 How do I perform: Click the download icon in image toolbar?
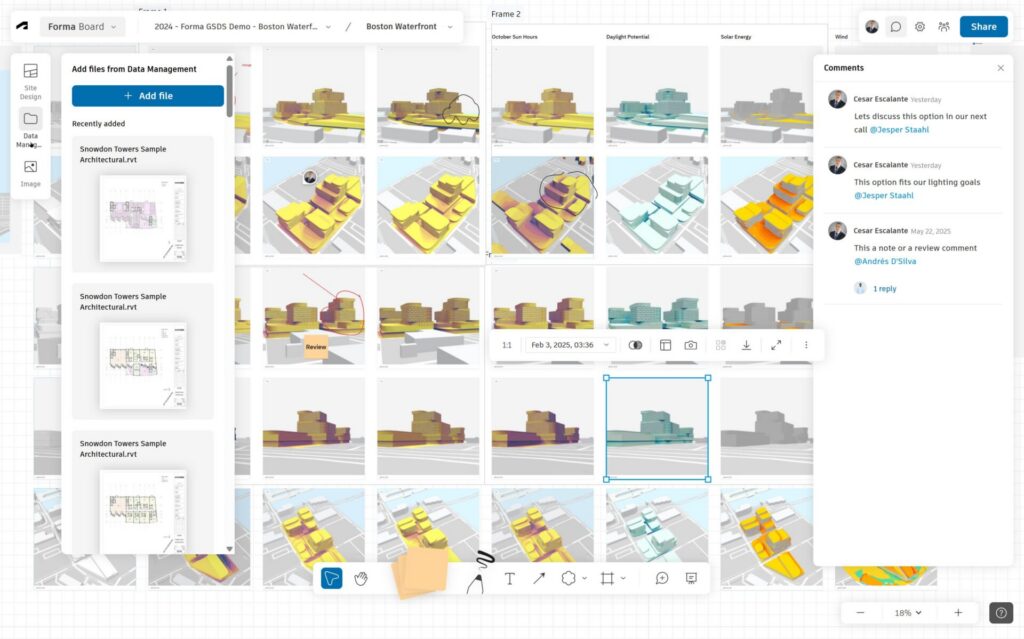pos(746,345)
